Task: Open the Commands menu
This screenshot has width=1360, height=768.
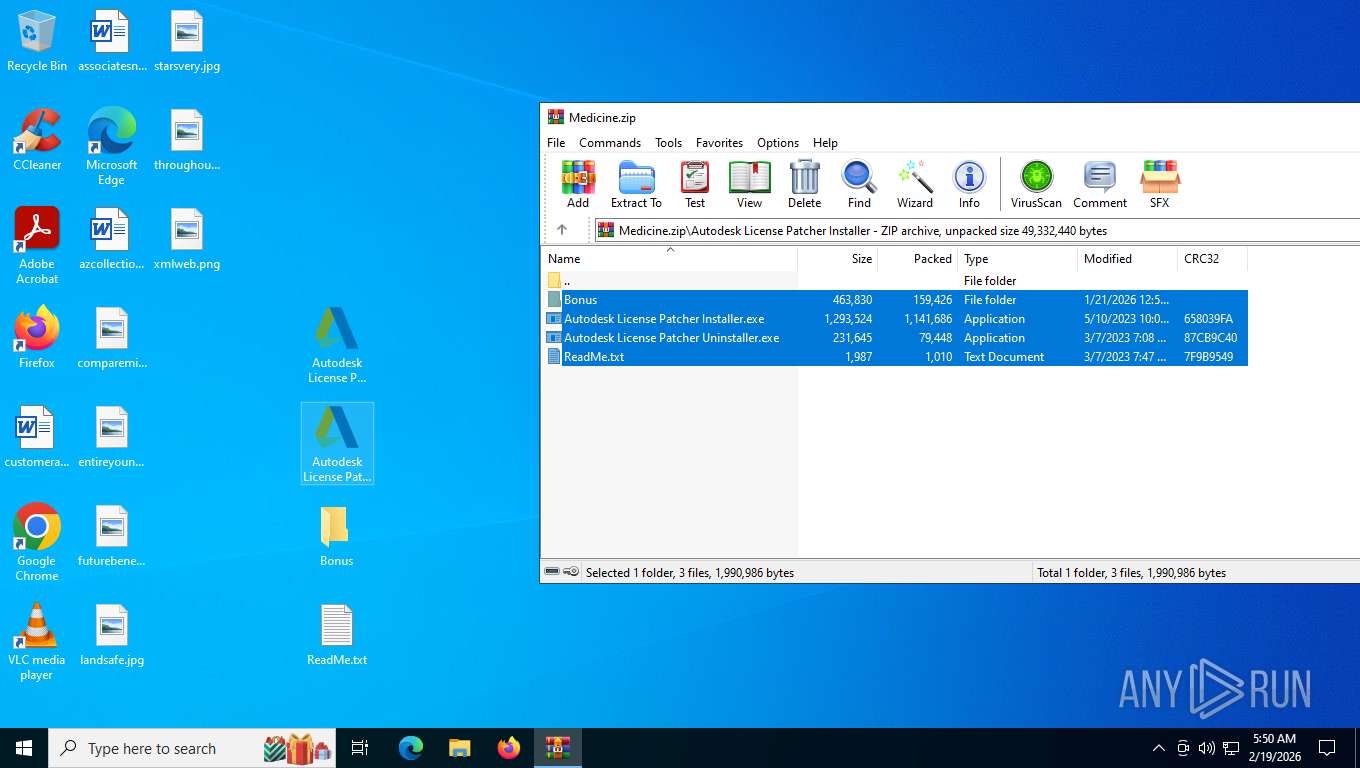Action: tap(610, 143)
